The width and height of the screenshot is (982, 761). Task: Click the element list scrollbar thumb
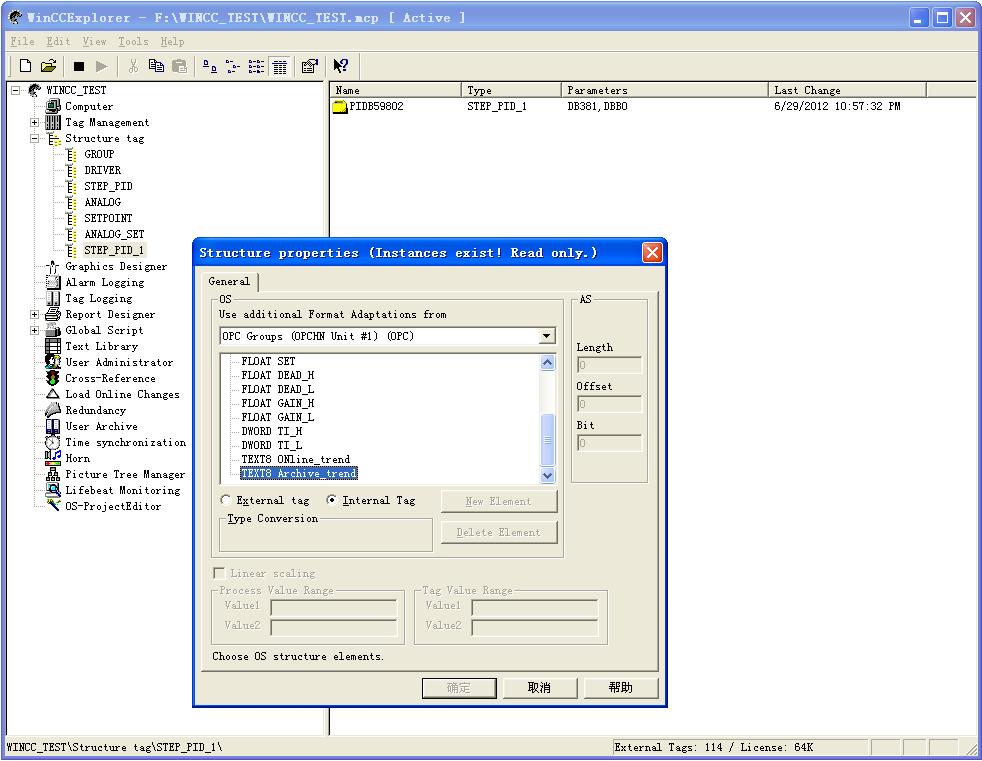[x=547, y=440]
